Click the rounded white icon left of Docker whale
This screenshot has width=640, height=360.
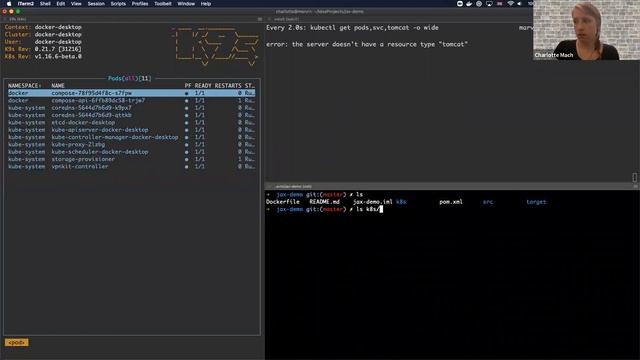460,4
